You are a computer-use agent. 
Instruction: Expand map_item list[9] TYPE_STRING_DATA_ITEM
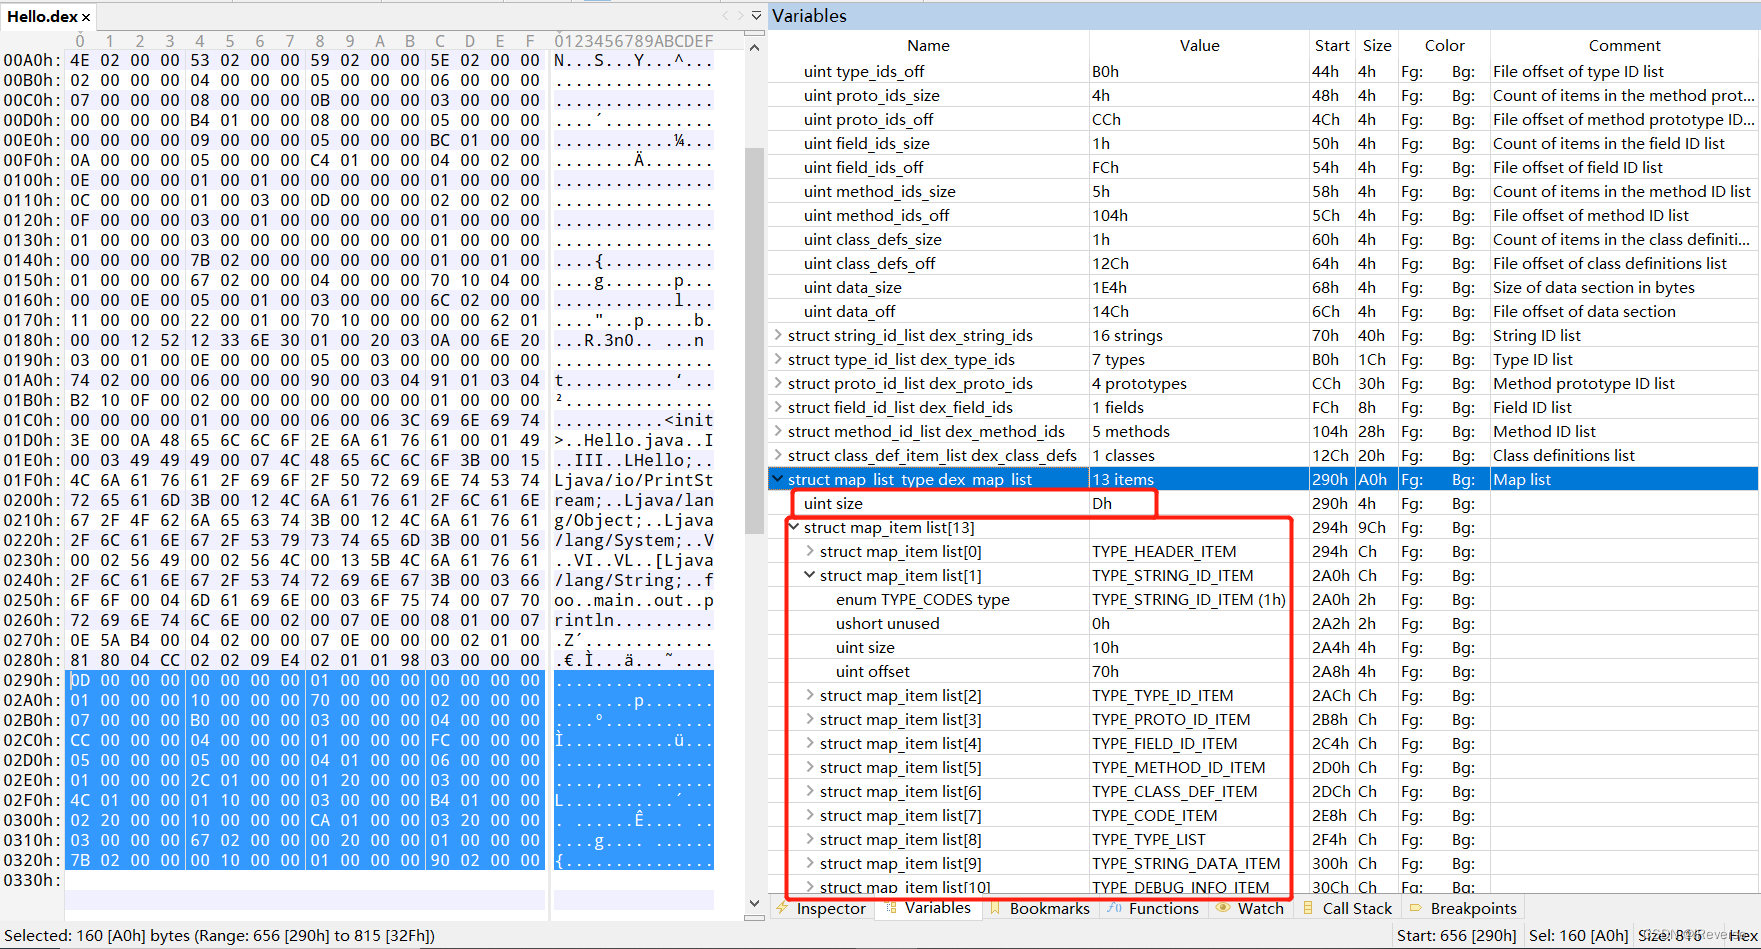click(810, 863)
